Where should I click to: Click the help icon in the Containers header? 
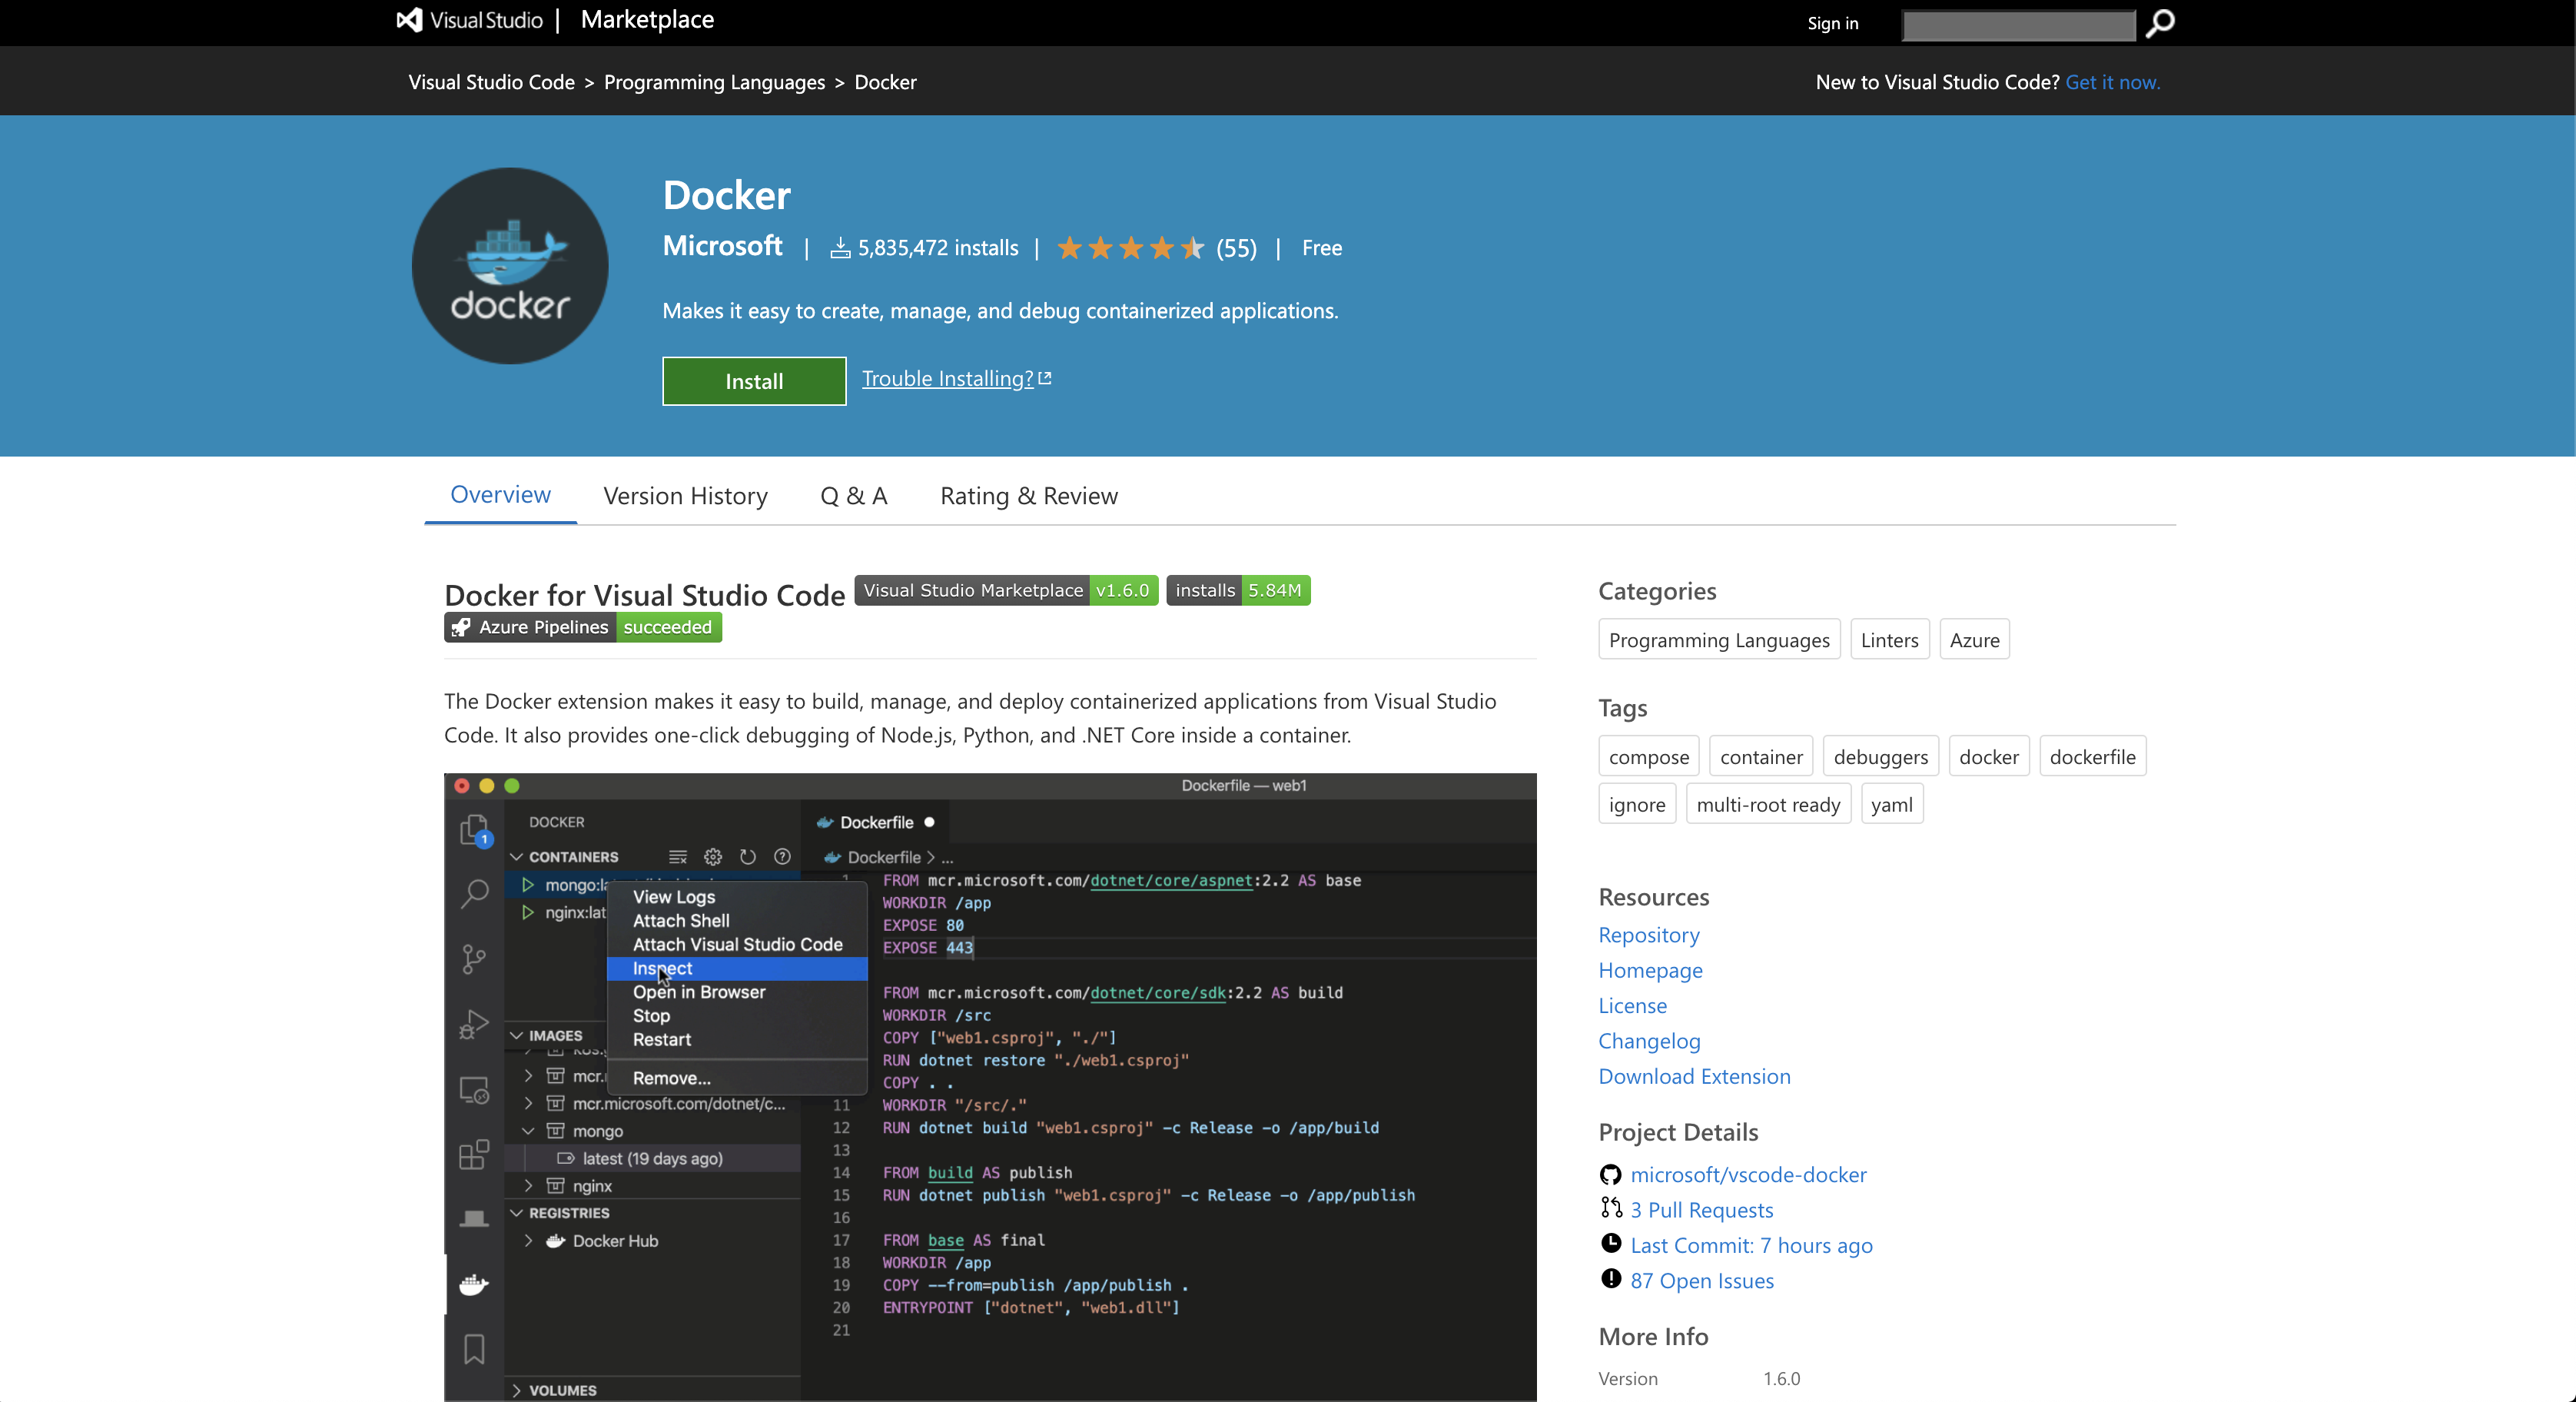pyautogui.click(x=782, y=857)
